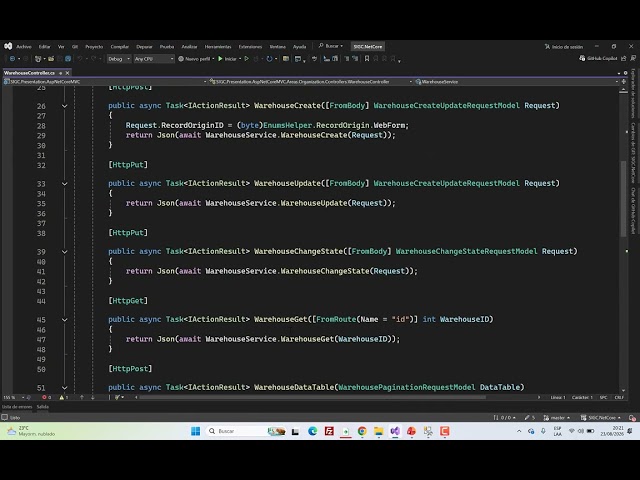Open the Archivo menu
Image resolution: width=640 pixels, height=480 pixels.
point(24,47)
